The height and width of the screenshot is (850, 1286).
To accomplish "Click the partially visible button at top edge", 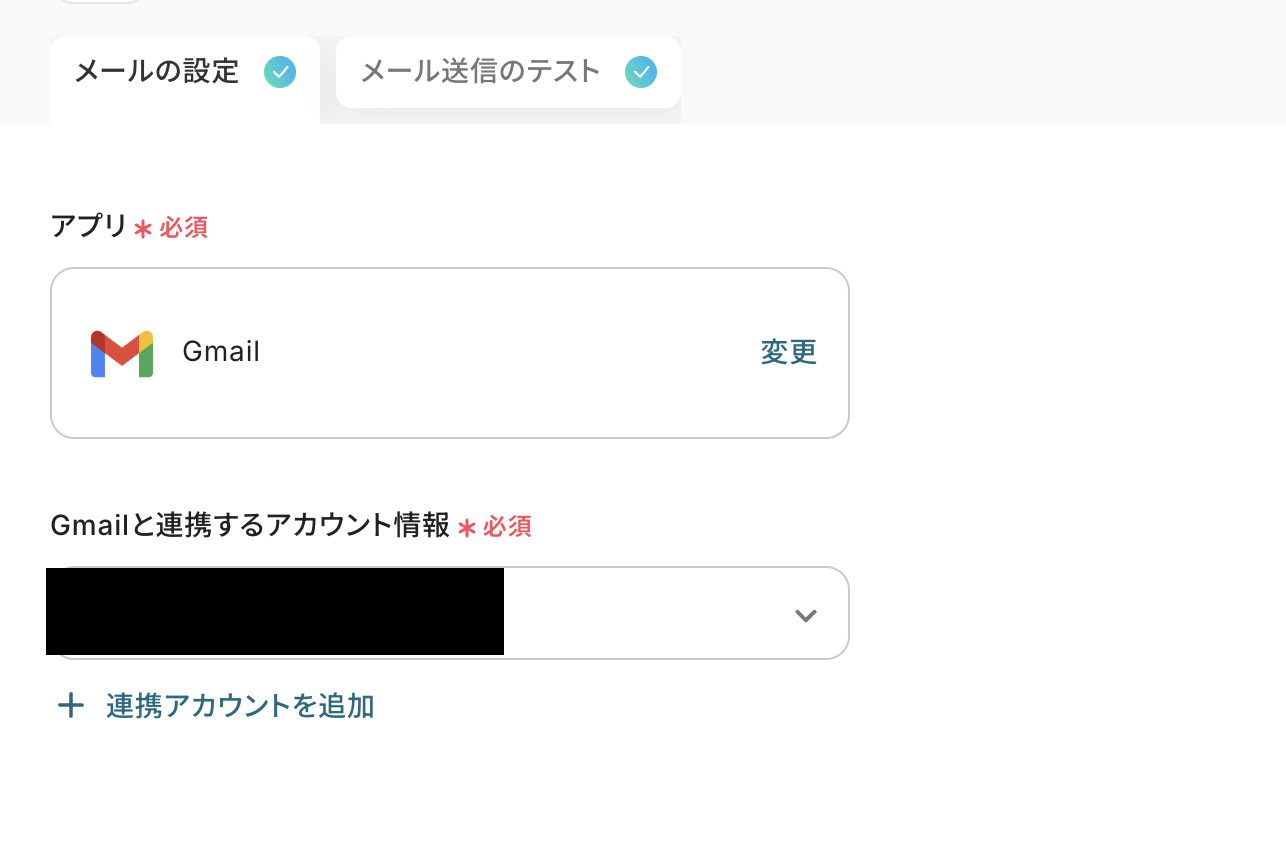I will click(100, 2).
